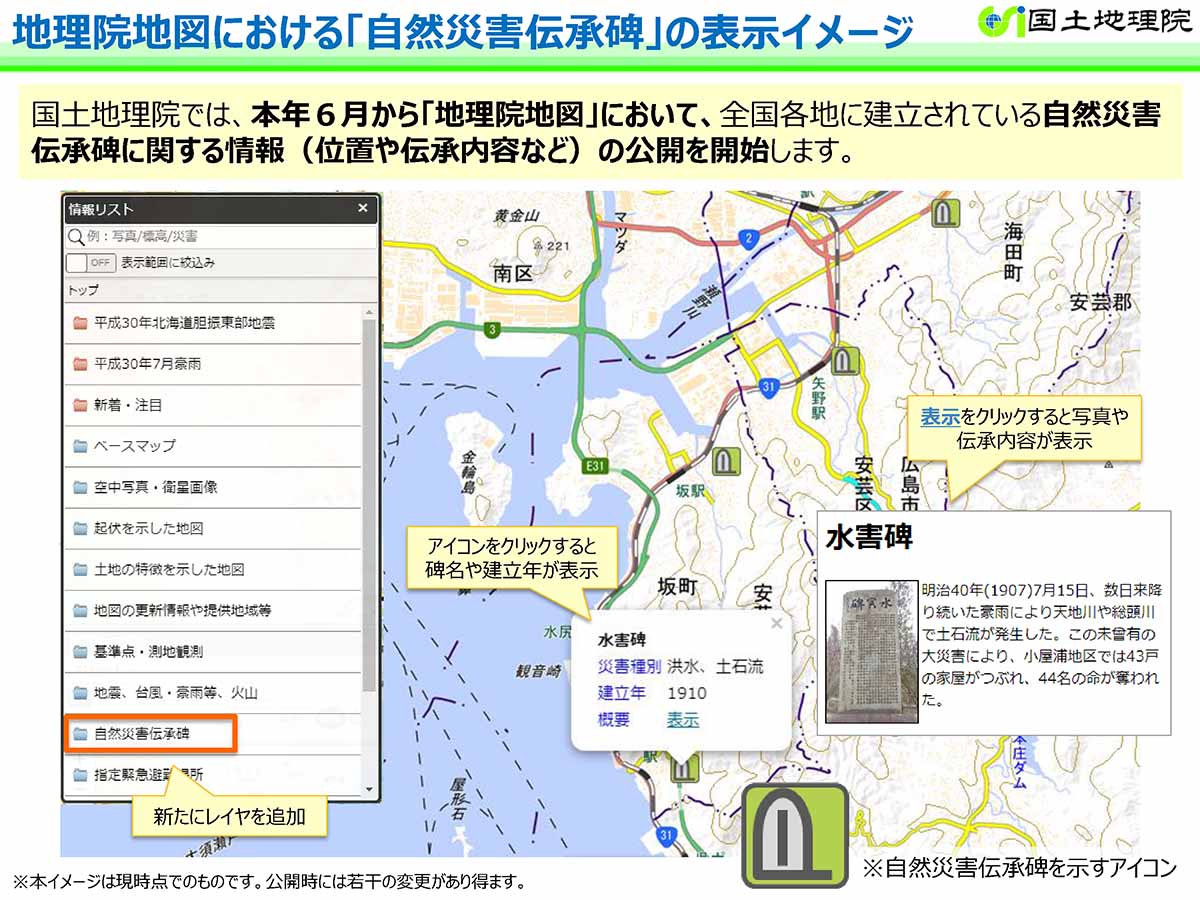Close the 水害碑 popup
The height and width of the screenshot is (900, 1200).
(x=776, y=623)
